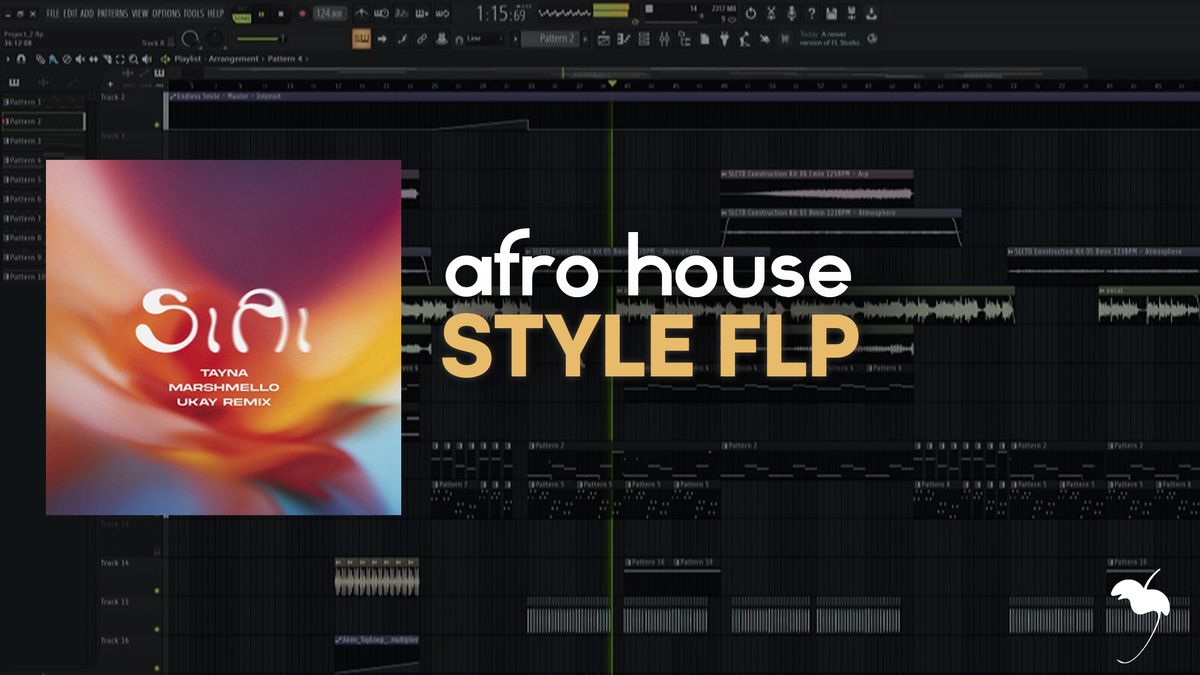Viewport: 1200px width, 675px height.
Task: Click the arrow left of the Pattern 2 selector
Action: coord(516,38)
